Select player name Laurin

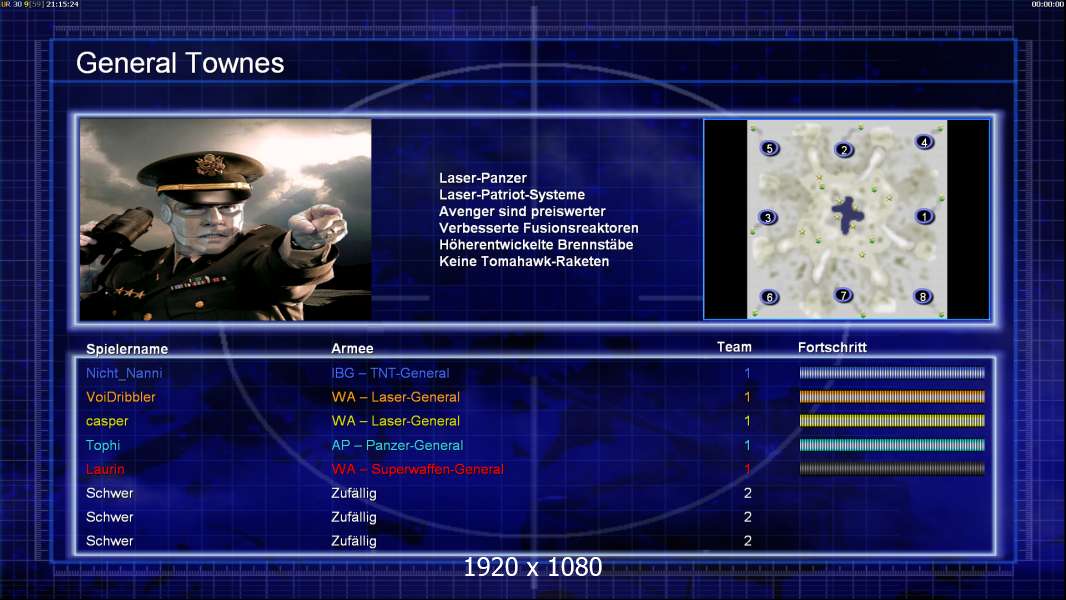tap(105, 469)
